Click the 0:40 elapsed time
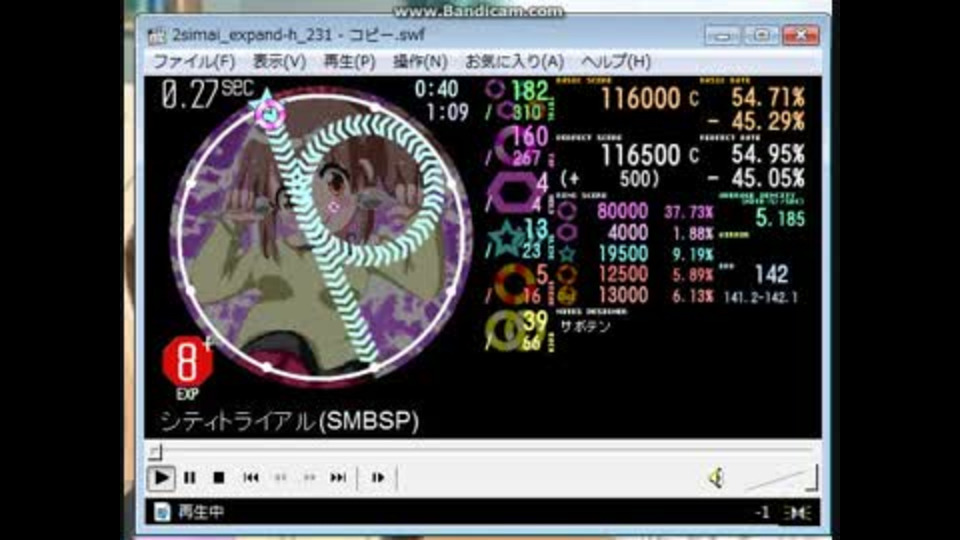This screenshot has height=540, width=960. click(436, 89)
